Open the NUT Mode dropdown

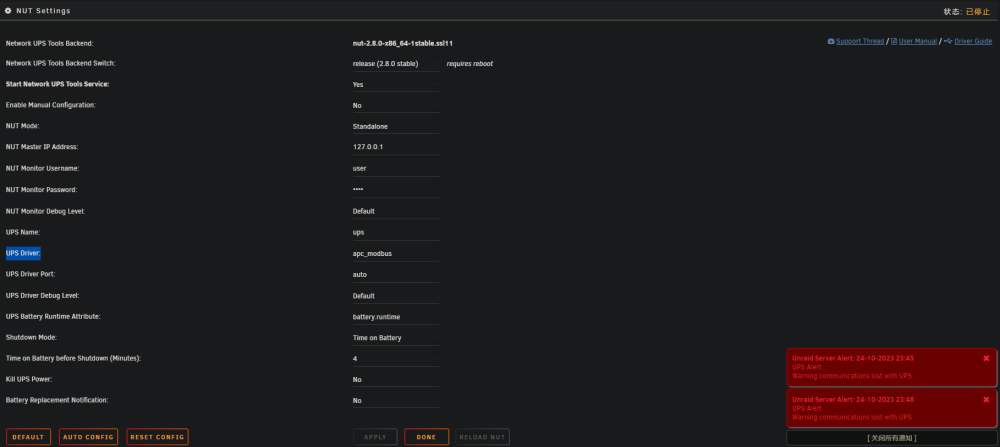coord(395,127)
